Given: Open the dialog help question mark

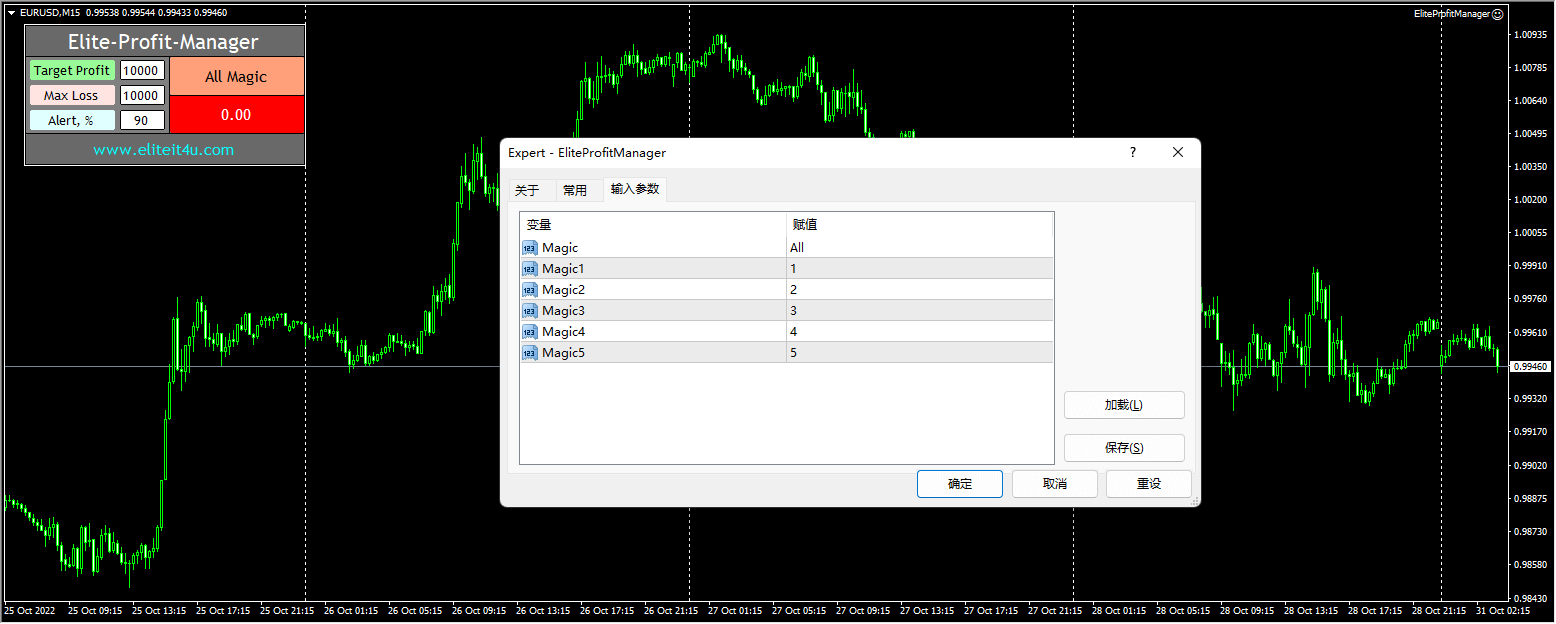Looking at the screenshot, I should click(1132, 152).
